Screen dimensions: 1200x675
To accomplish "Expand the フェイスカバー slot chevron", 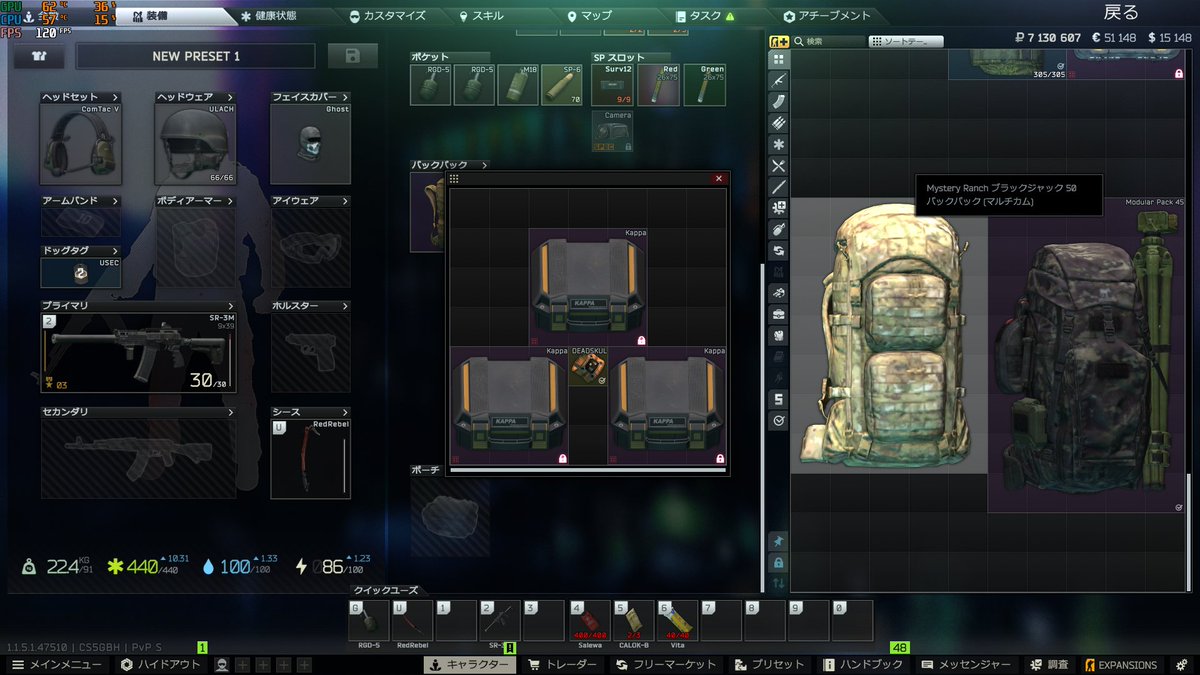I will [346, 97].
